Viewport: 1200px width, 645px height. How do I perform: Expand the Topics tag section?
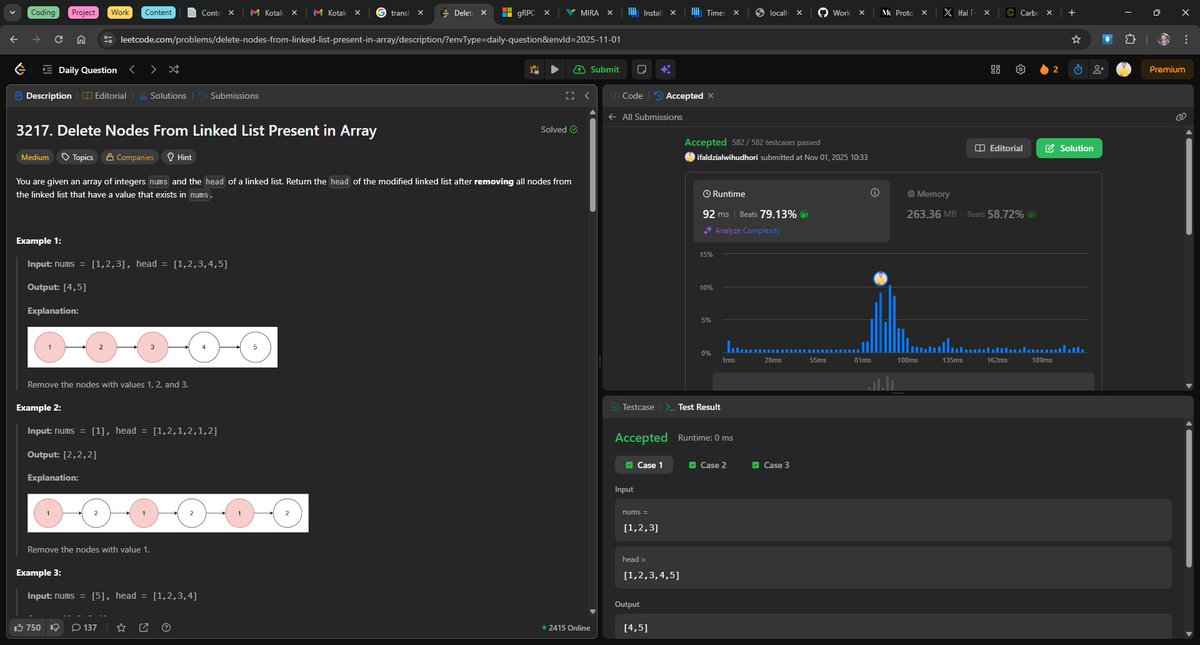click(76, 157)
